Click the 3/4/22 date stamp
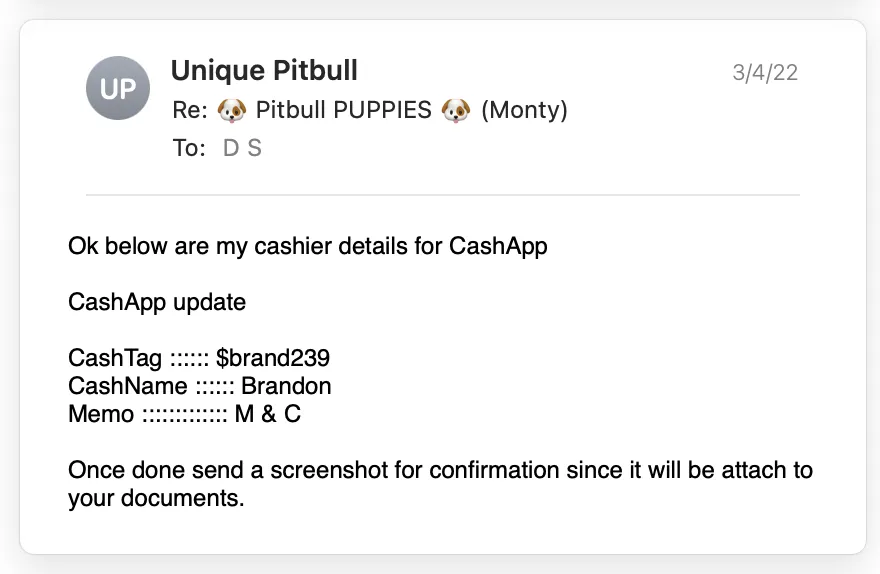The width and height of the screenshot is (880, 574). [x=765, y=73]
